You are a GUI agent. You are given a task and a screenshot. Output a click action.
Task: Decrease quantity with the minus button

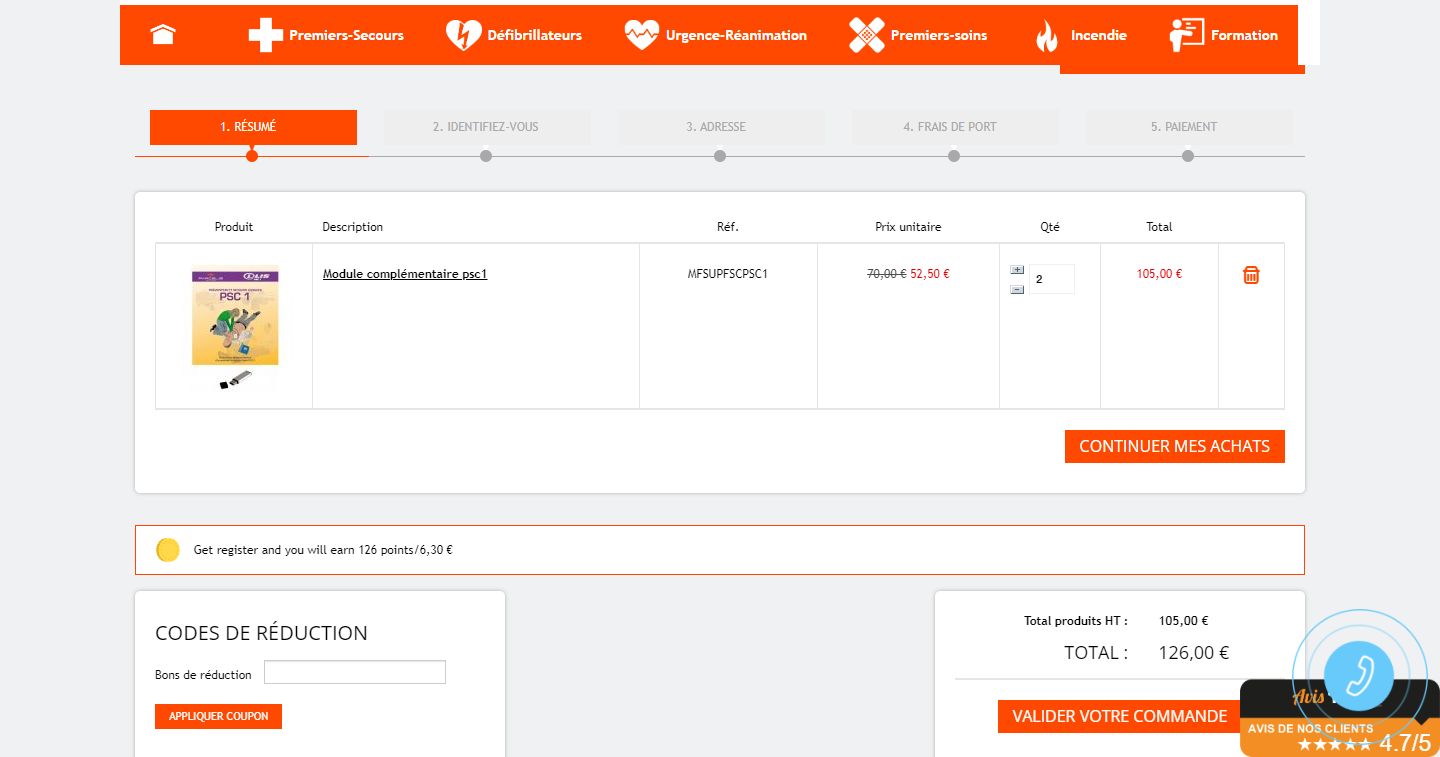1017,289
